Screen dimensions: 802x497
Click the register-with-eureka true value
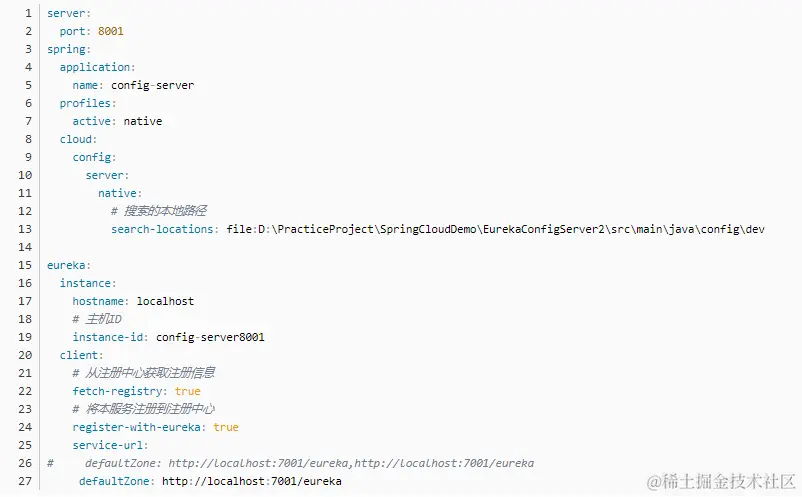[x=225, y=427]
